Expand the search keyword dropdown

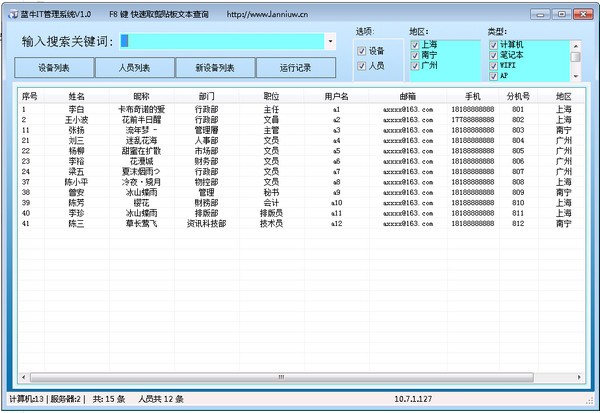point(330,42)
